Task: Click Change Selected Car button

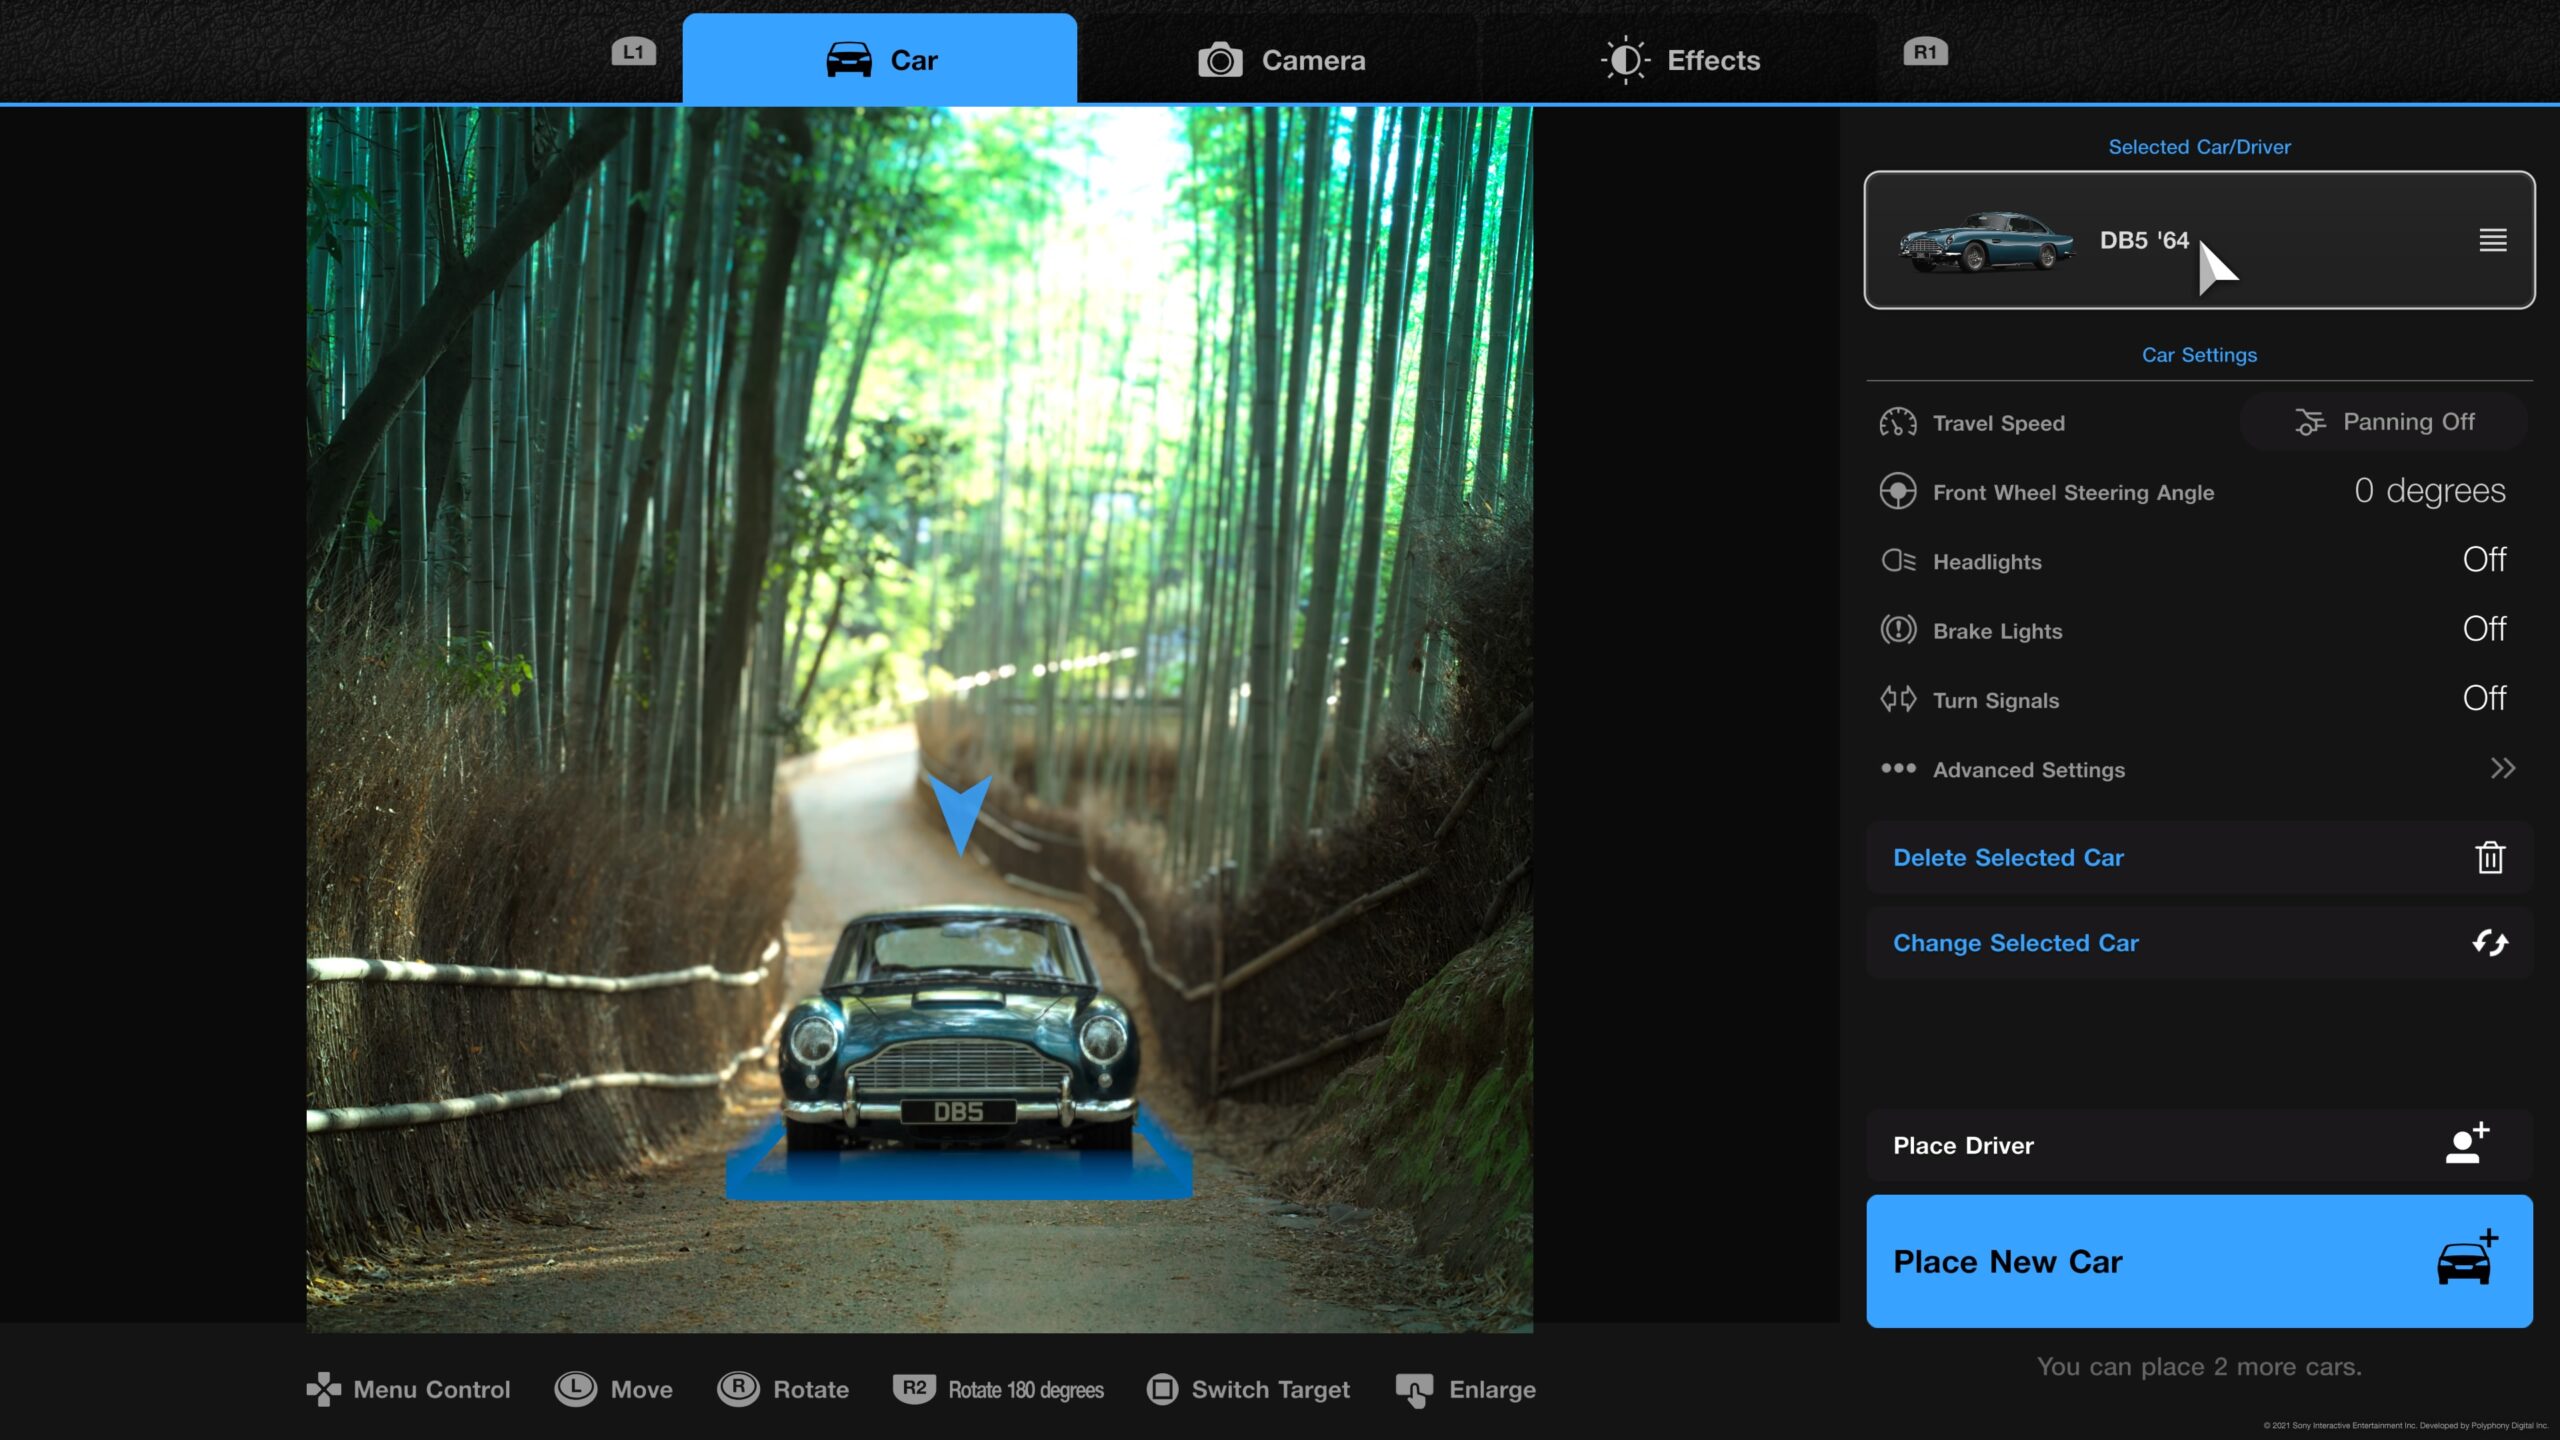Action: click(x=2199, y=943)
